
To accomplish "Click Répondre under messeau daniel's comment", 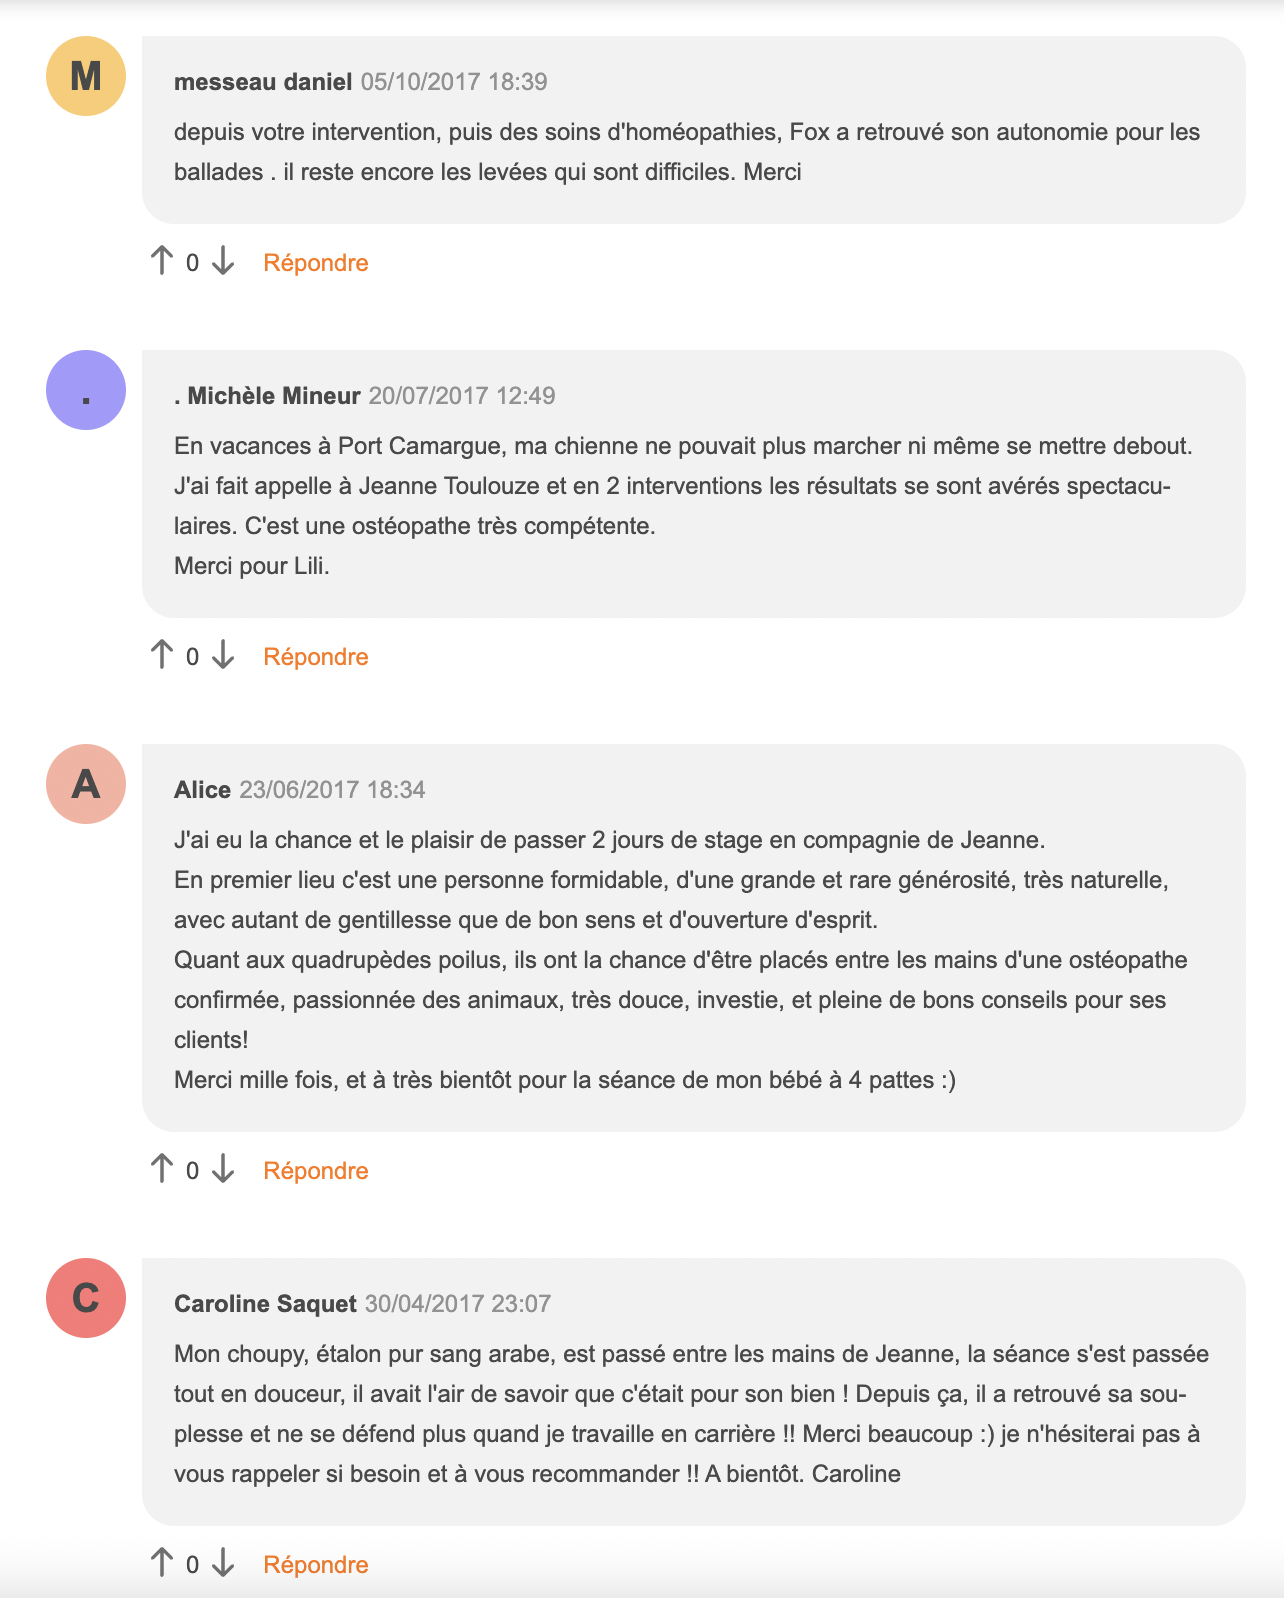I will (316, 263).
